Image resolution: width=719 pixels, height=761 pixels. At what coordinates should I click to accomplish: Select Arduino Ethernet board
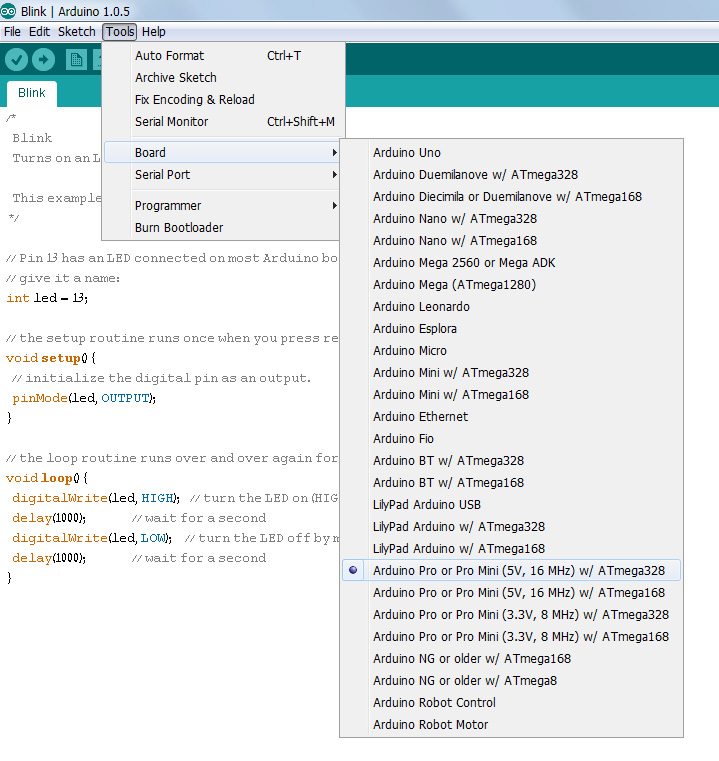(x=511, y=416)
